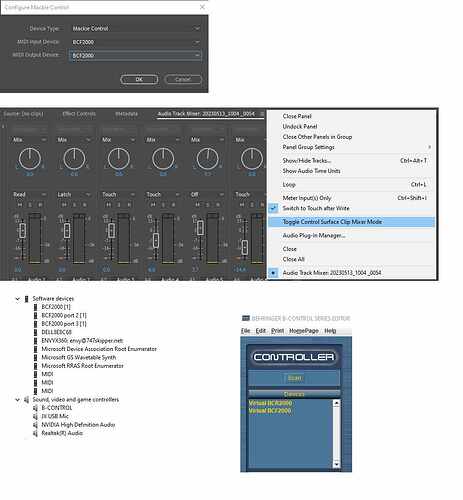Solo the Read automation track
The height and width of the screenshot is (500, 463).
point(30,205)
